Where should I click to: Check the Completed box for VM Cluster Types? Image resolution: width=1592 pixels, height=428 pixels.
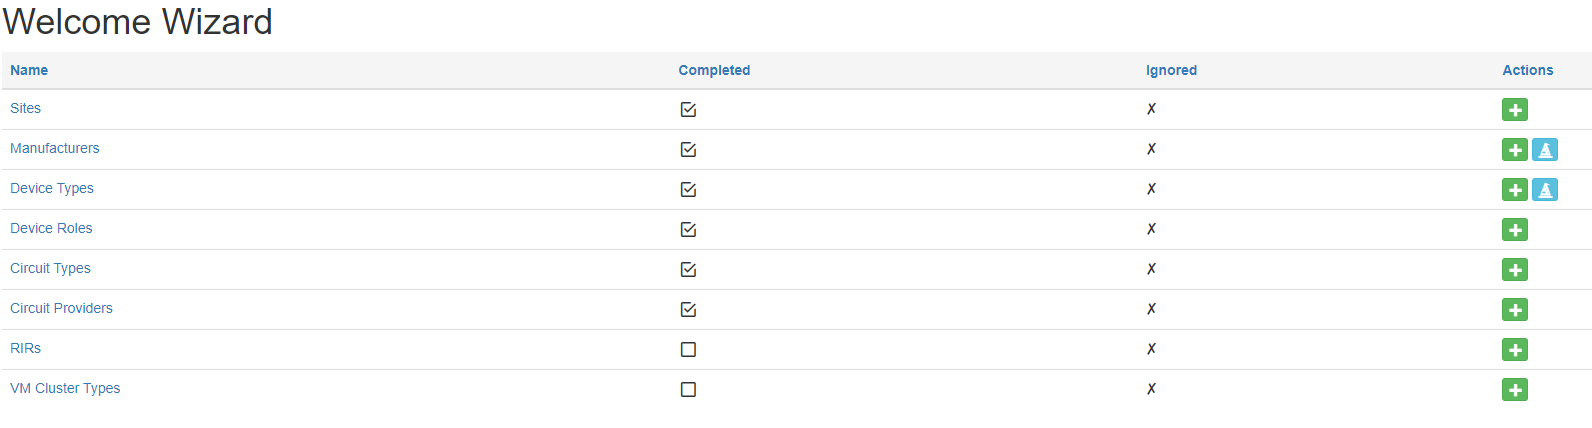click(688, 389)
